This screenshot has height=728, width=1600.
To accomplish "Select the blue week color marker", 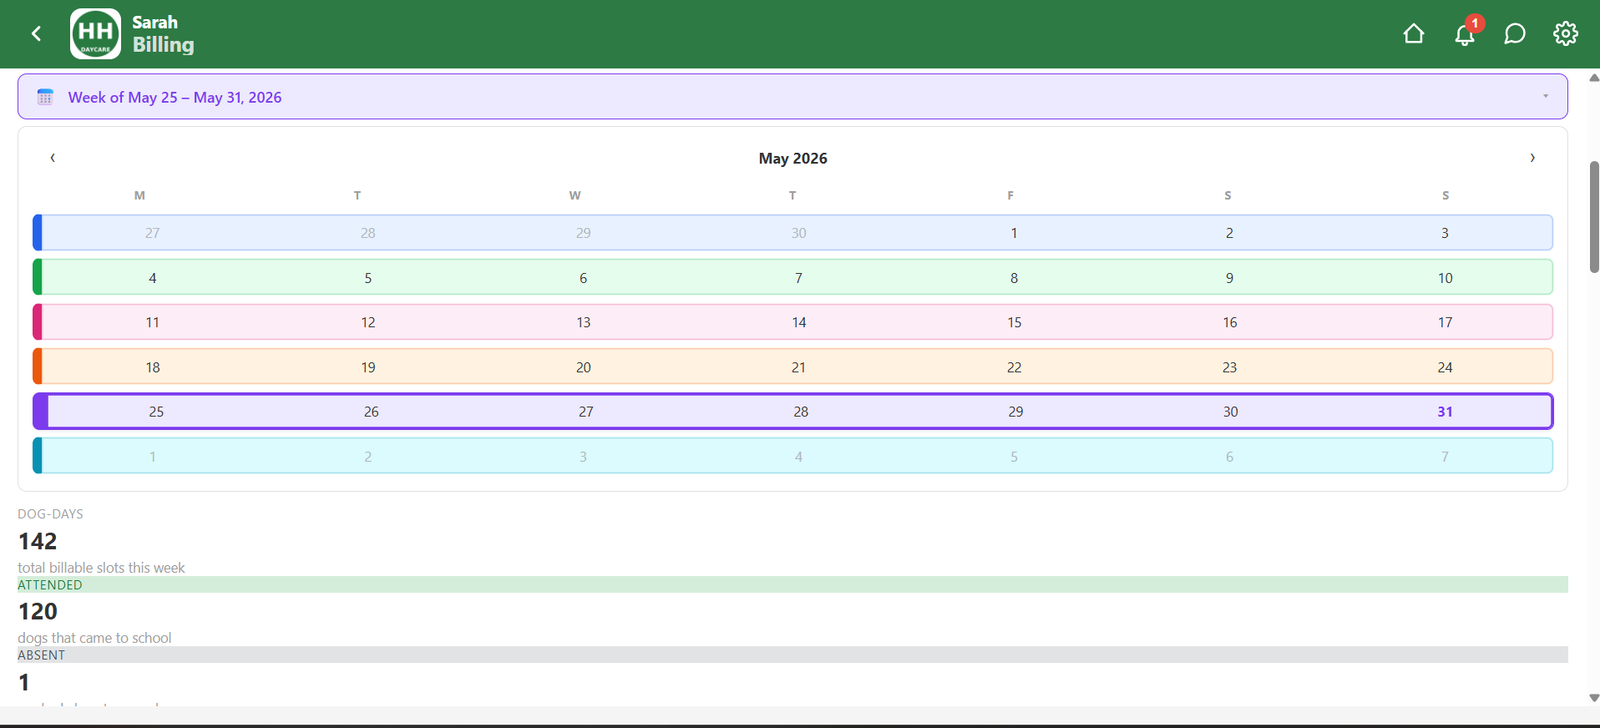I will (37, 232).
